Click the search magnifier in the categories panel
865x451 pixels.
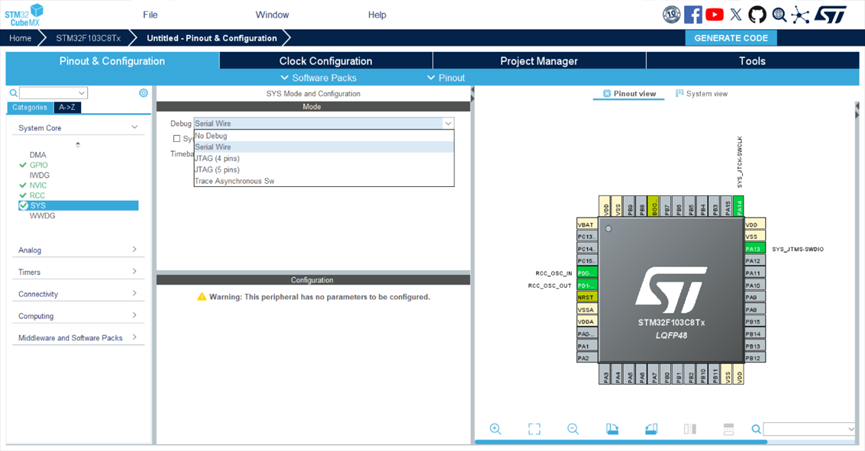[13, 93]
